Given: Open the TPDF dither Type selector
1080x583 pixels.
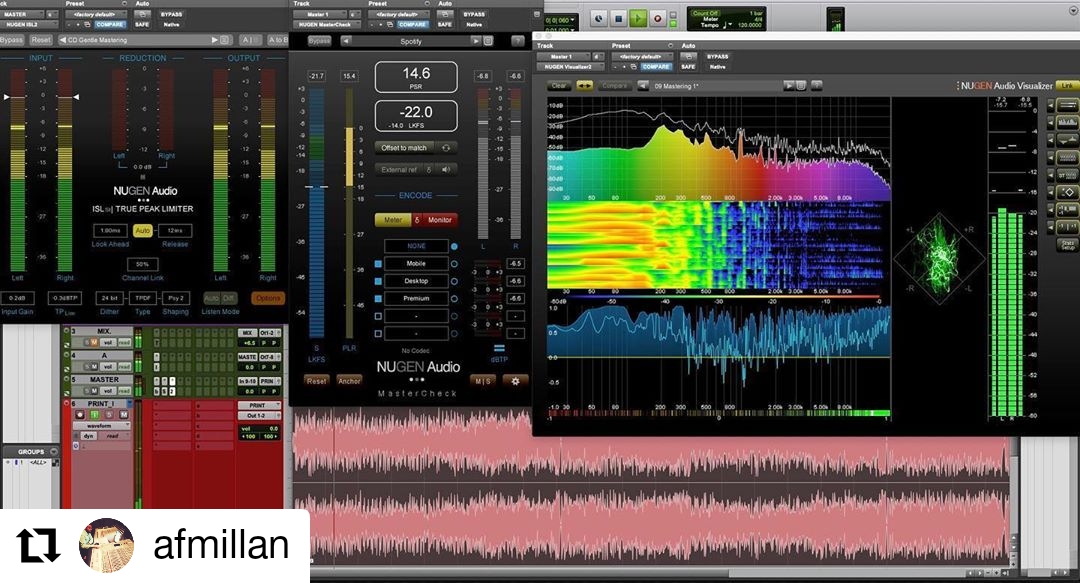Looking at the screenshot, I should pos(143,298).
